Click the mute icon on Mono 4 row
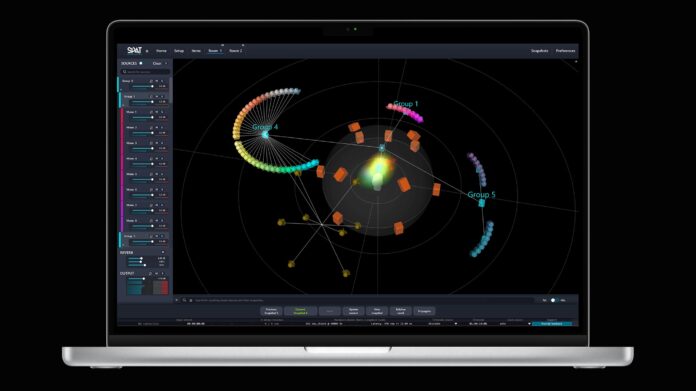Screen dimensions: 696x391 [x=157, y=158]
